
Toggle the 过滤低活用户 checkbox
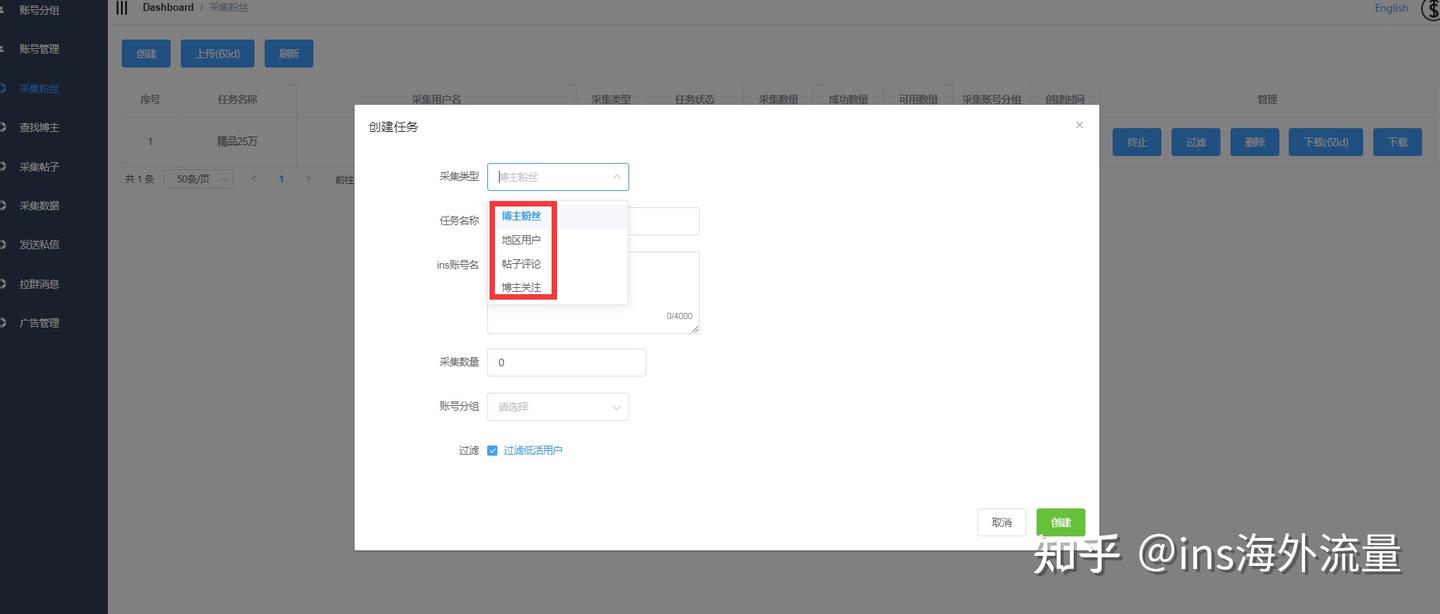point(492,451)
